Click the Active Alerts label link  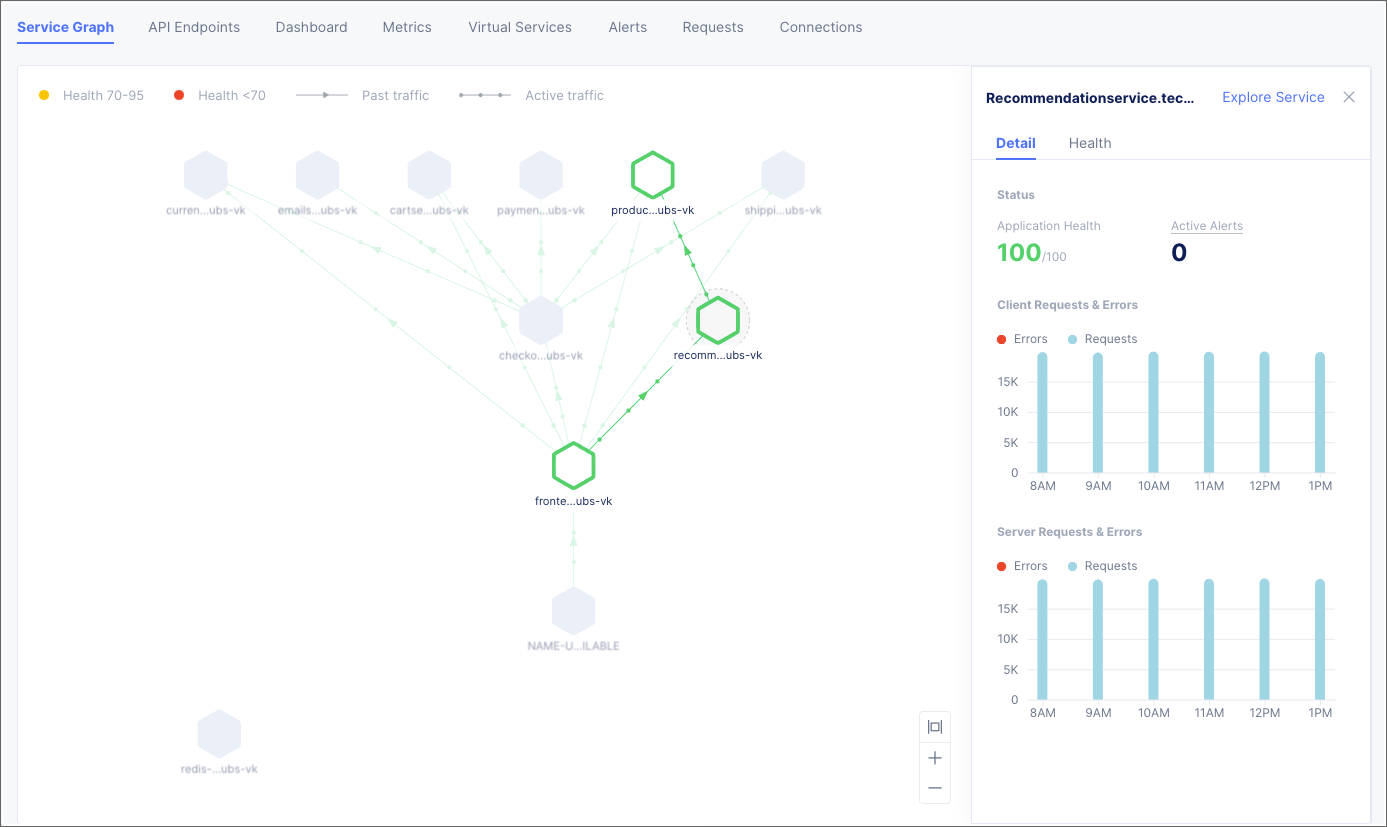pos(1207,226)
